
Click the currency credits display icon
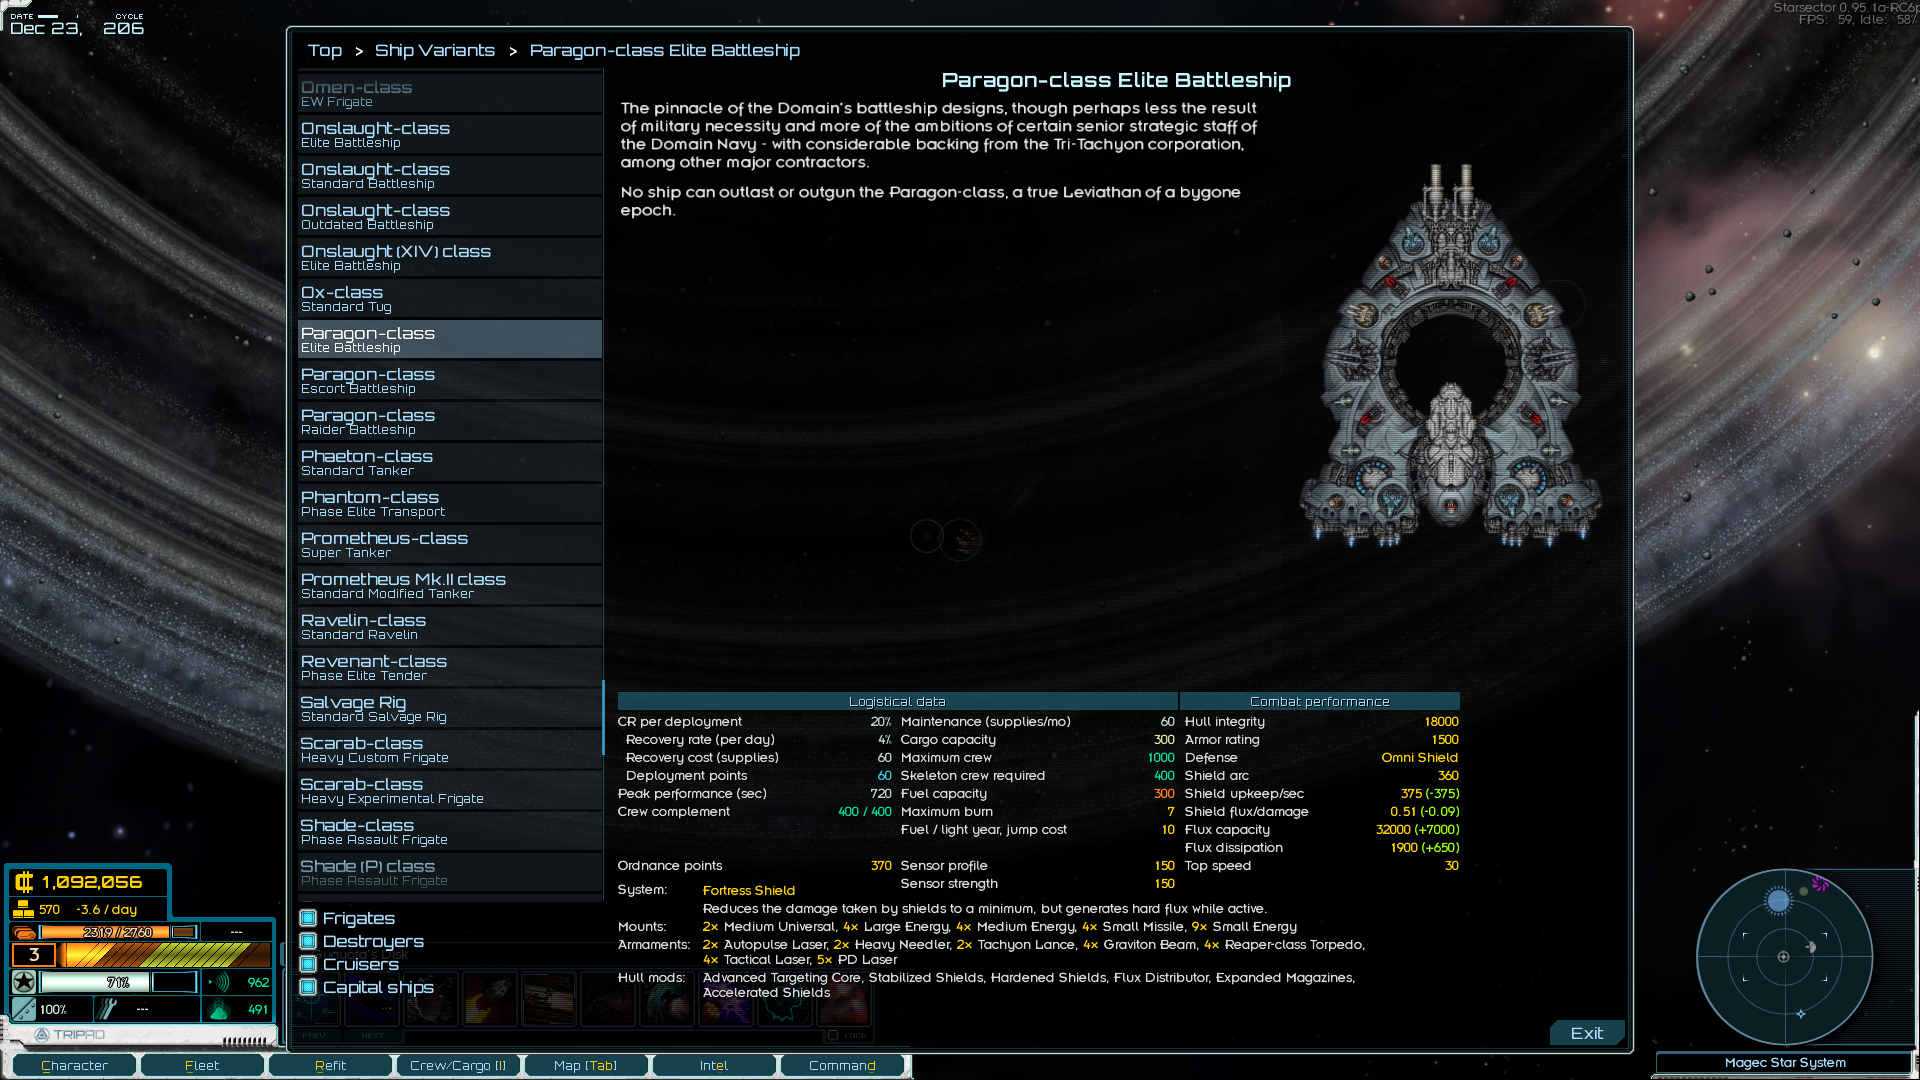click(x=24, y=882)
